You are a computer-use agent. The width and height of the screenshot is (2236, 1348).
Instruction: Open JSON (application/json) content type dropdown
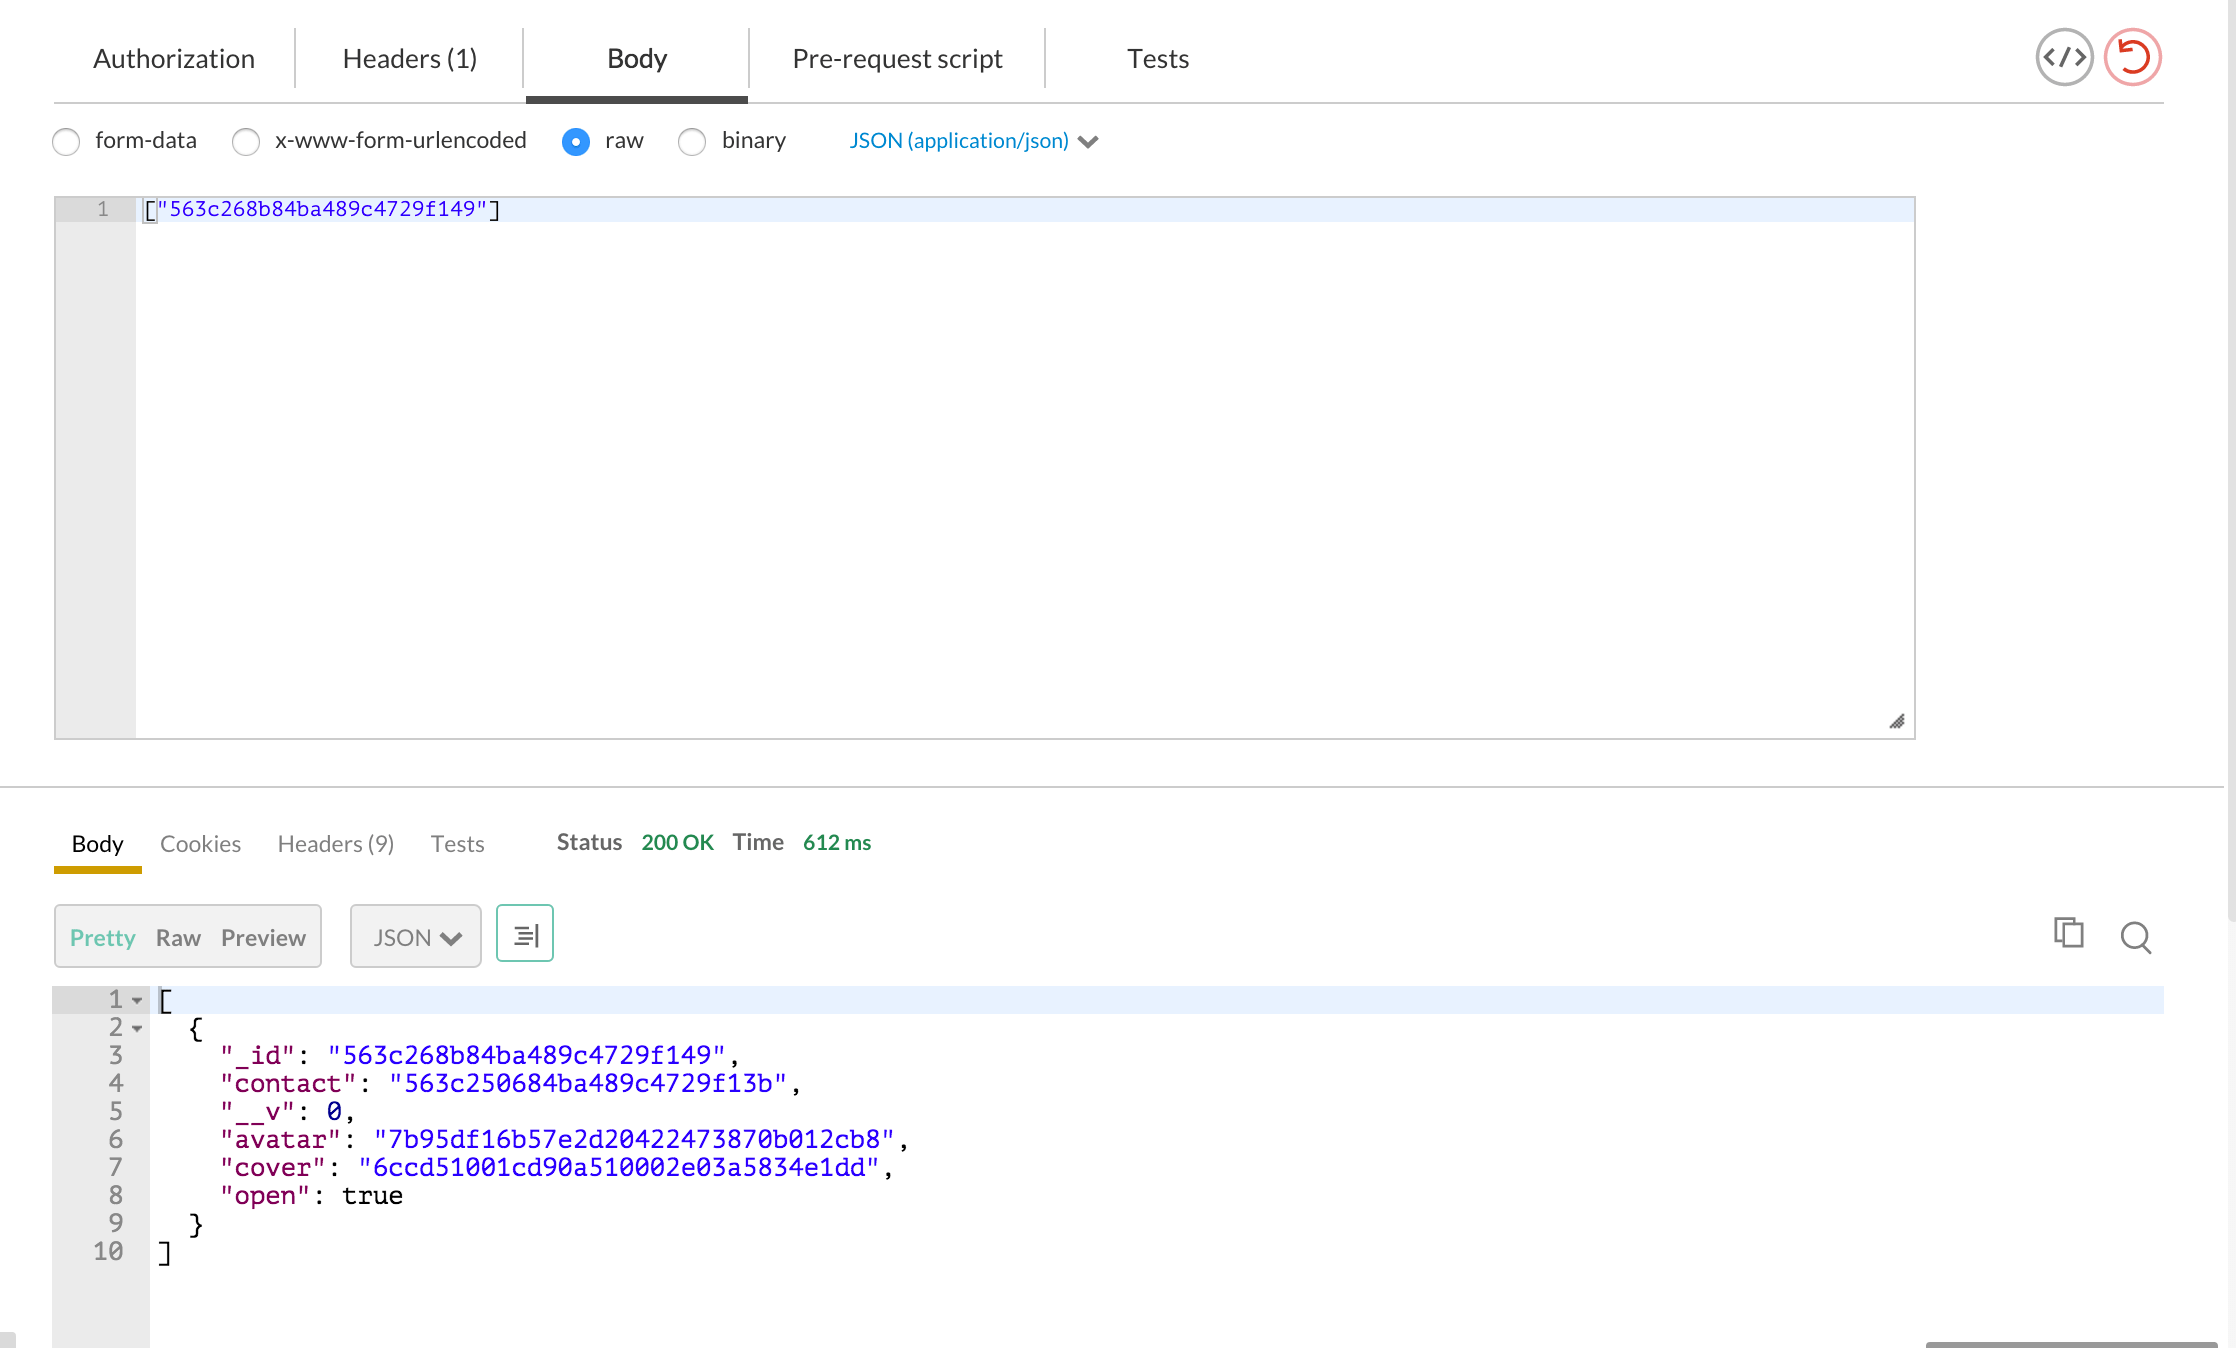click(973, 141)
